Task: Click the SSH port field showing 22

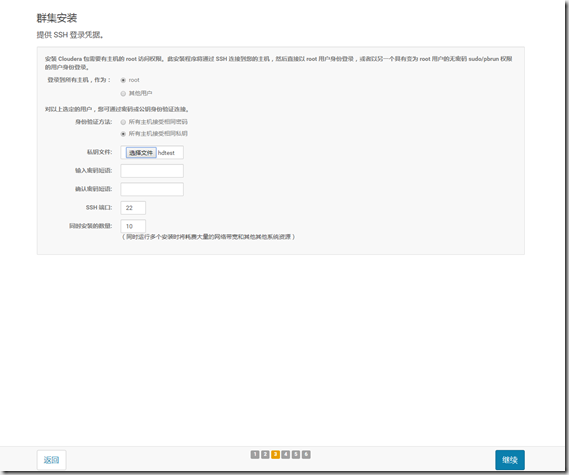Action: tap(133, 208)
